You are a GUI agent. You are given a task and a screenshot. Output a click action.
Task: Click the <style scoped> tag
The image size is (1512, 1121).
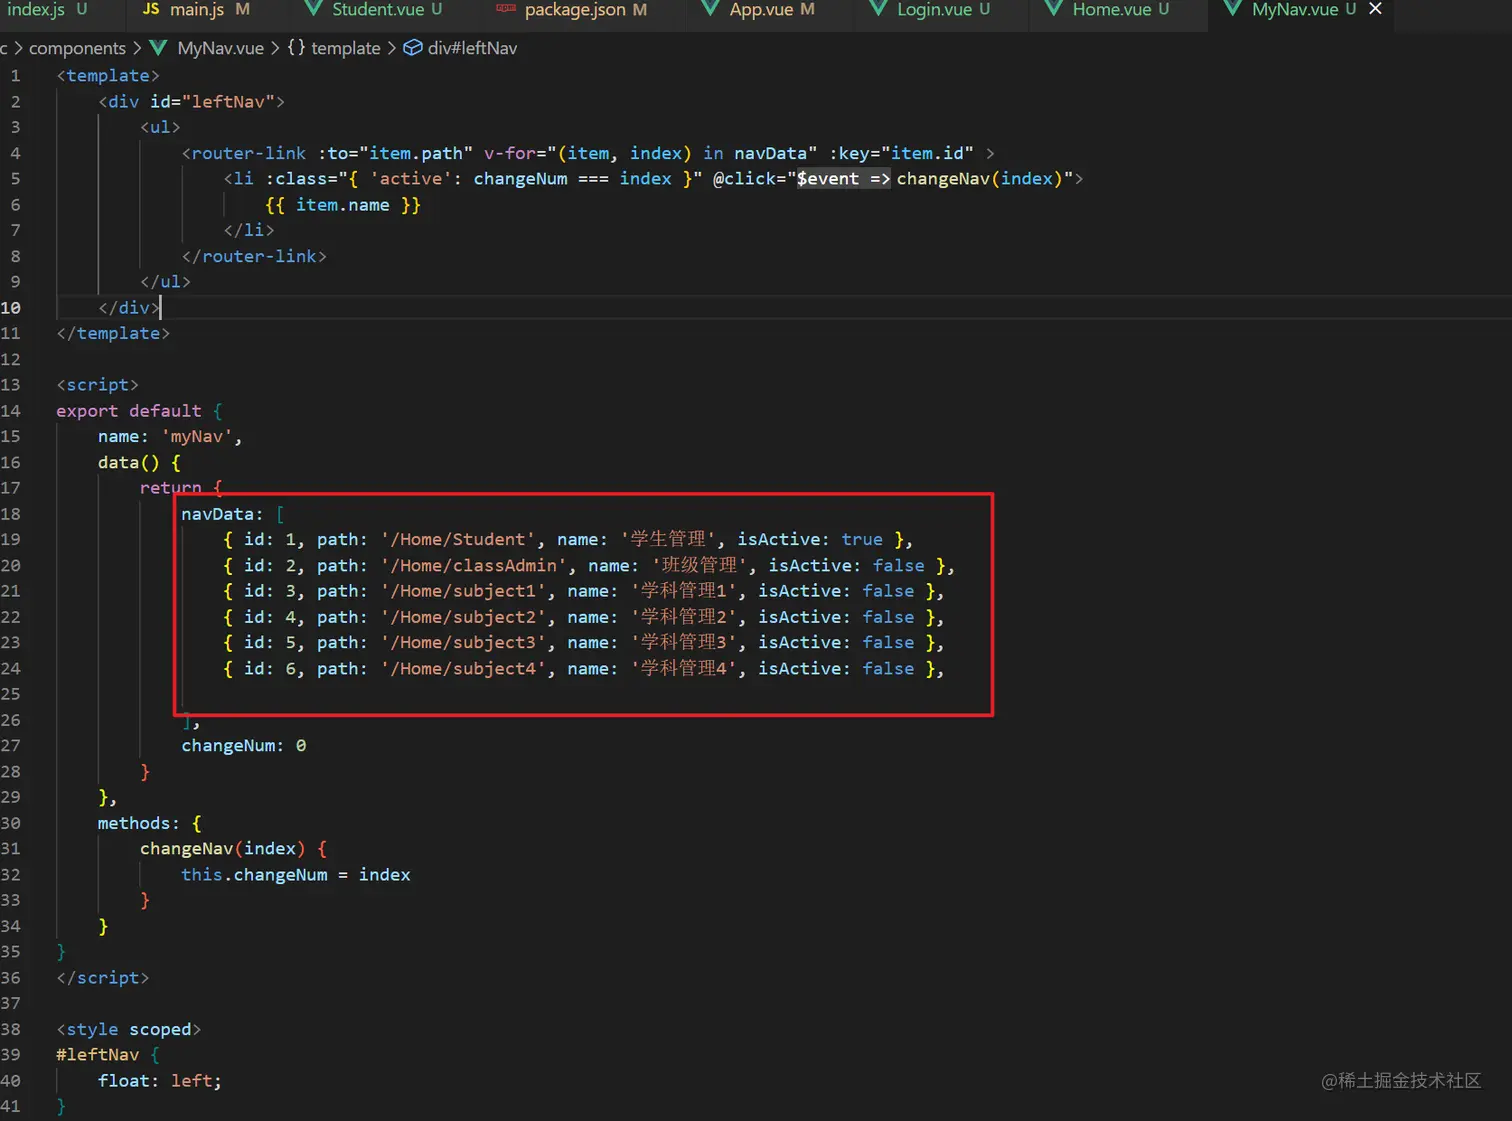[129, 1030]
